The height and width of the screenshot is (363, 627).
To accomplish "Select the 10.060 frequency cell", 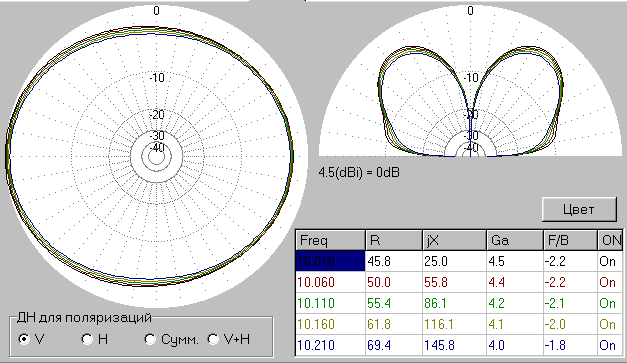I will (330, 282).
